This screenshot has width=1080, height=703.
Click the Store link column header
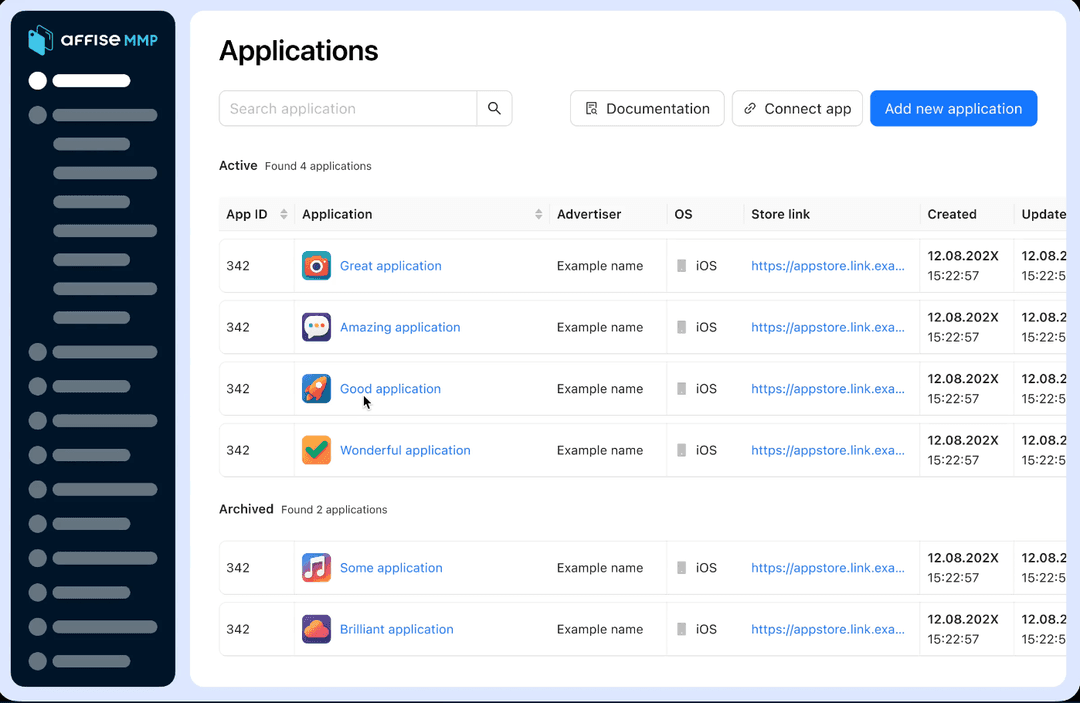coord(780,214)
